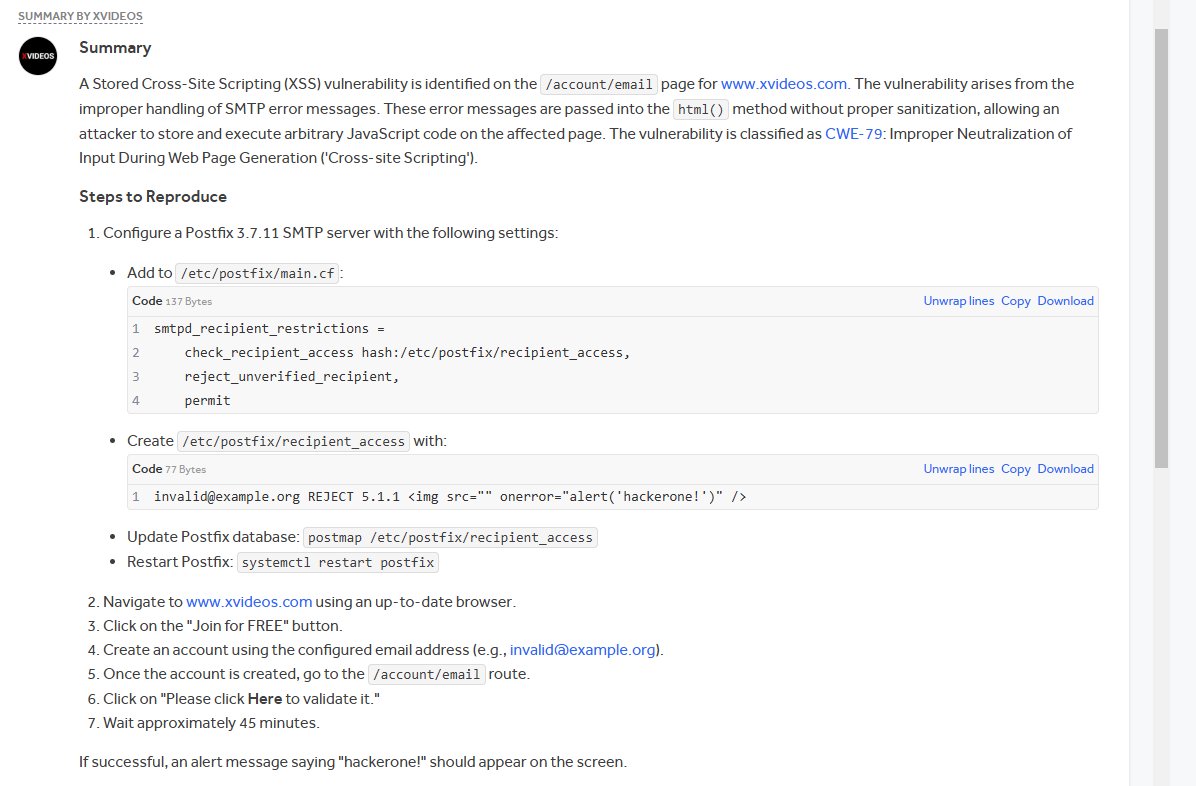The image size is (1196, 786).
Task: Download the 137 Bytes code block
Action: coord(1065,301)
